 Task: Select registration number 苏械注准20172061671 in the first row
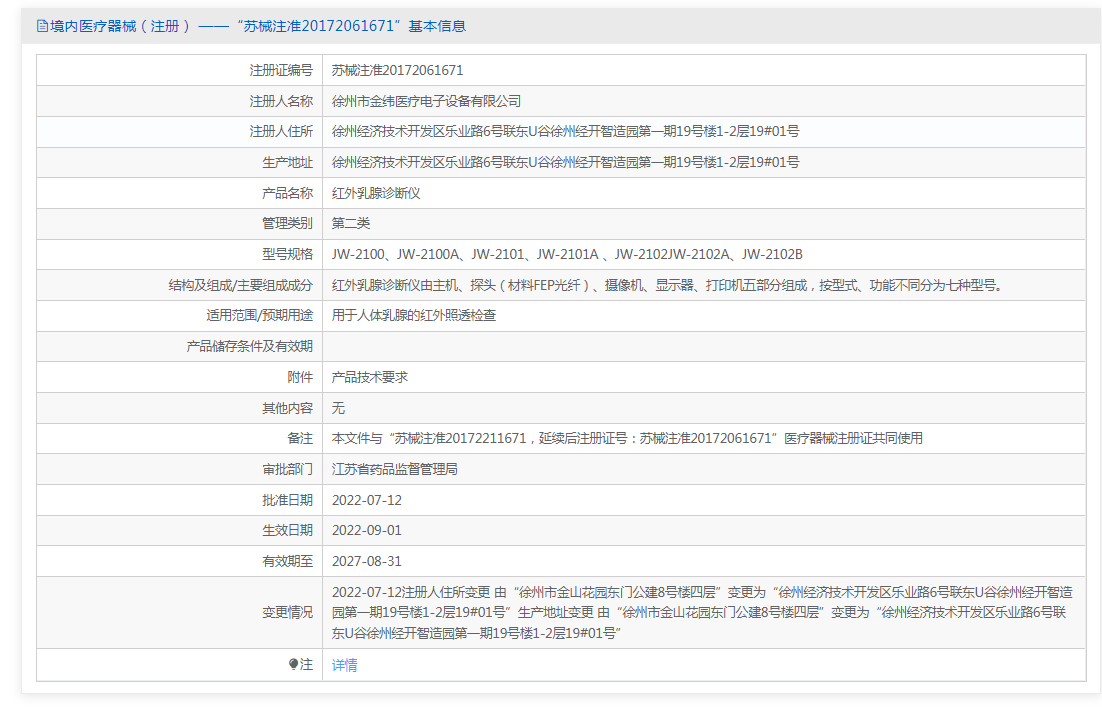pyautogui.click(x=397, y=70)
